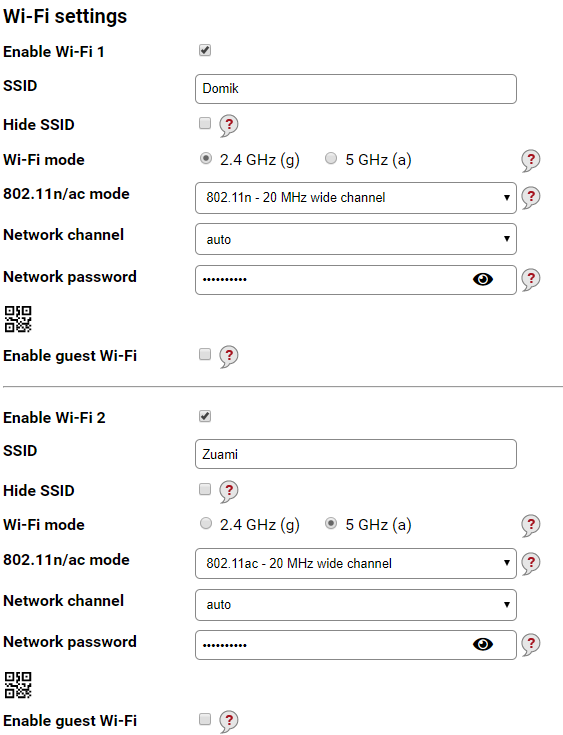This screenshot has height=735, width=563.
Task: Click the SSID field containing Domik
Action: pyautogui.click(x=356, y=89)
